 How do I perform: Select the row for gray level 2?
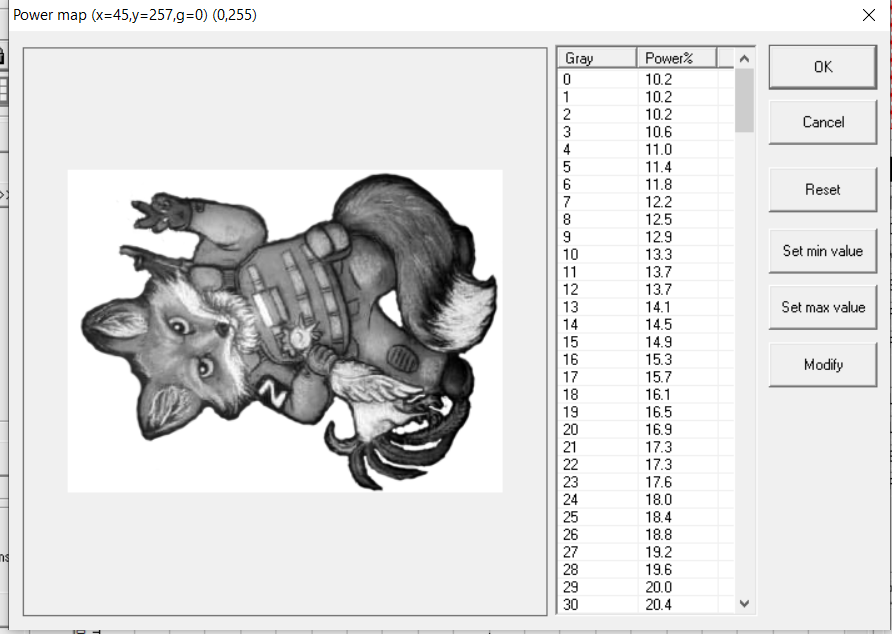[646, 114]
